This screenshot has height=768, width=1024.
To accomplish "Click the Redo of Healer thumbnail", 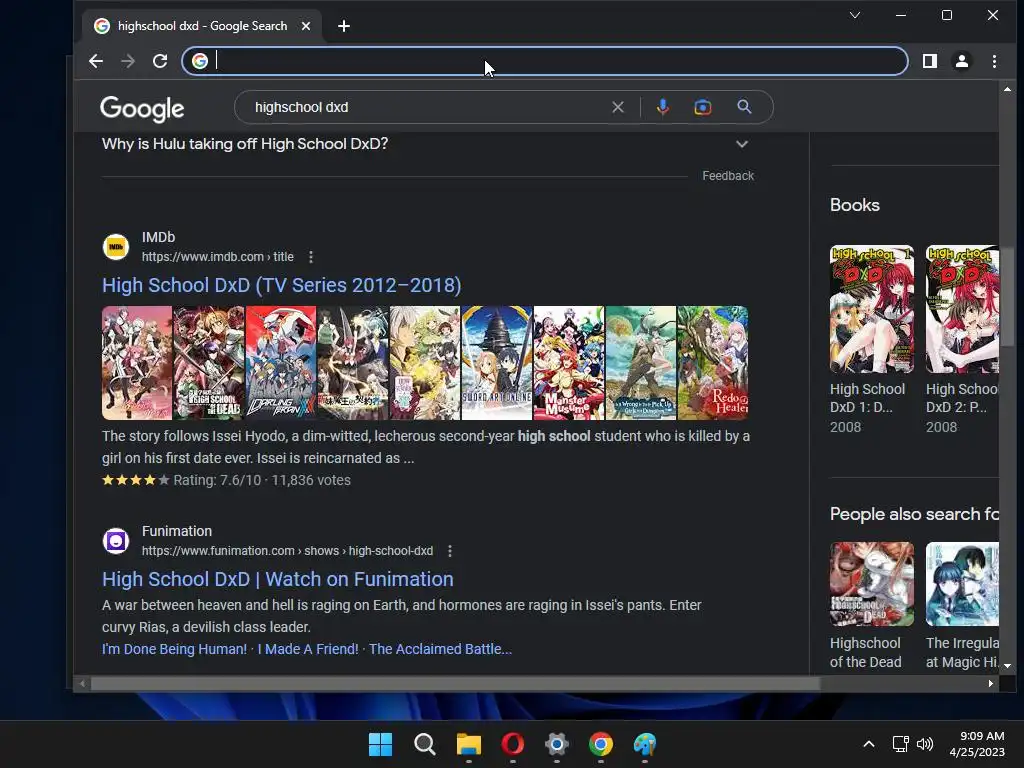I will click(713, 363).
